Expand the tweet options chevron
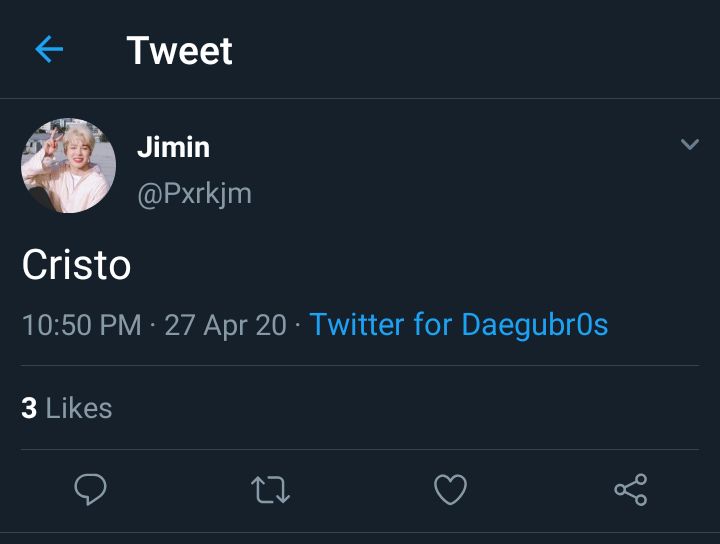Screen dimensions: 720x544 point(690,144)
